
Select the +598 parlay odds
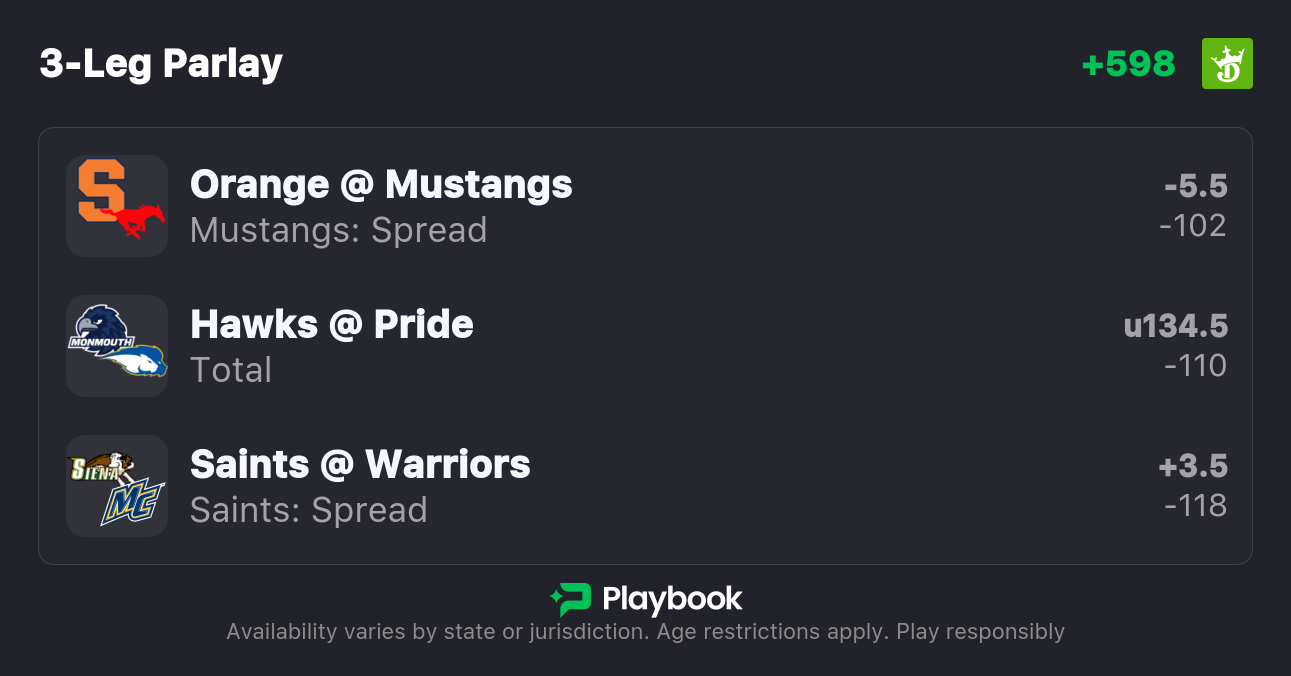[1128, 64]
